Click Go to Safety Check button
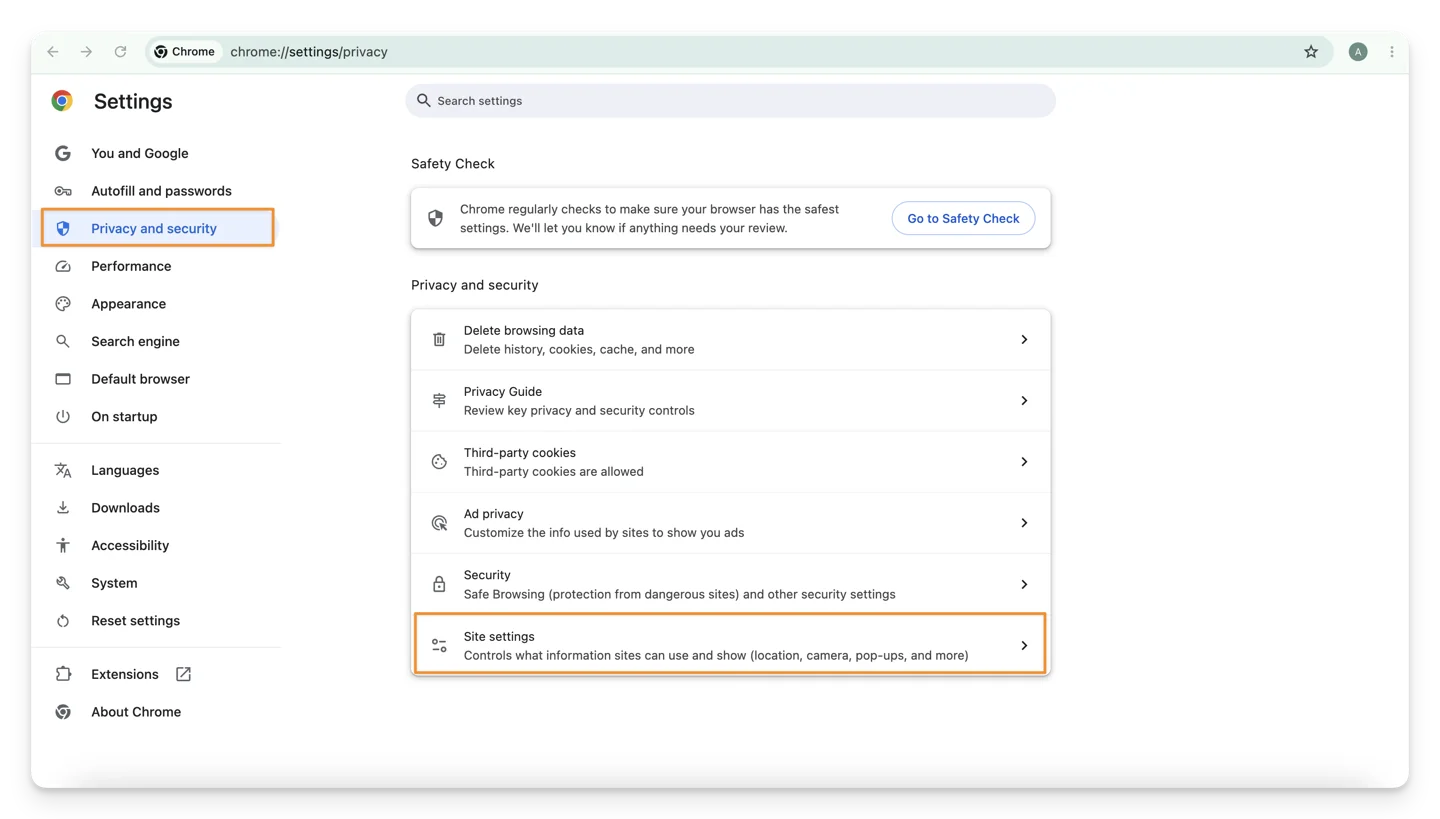 point(963,218)
